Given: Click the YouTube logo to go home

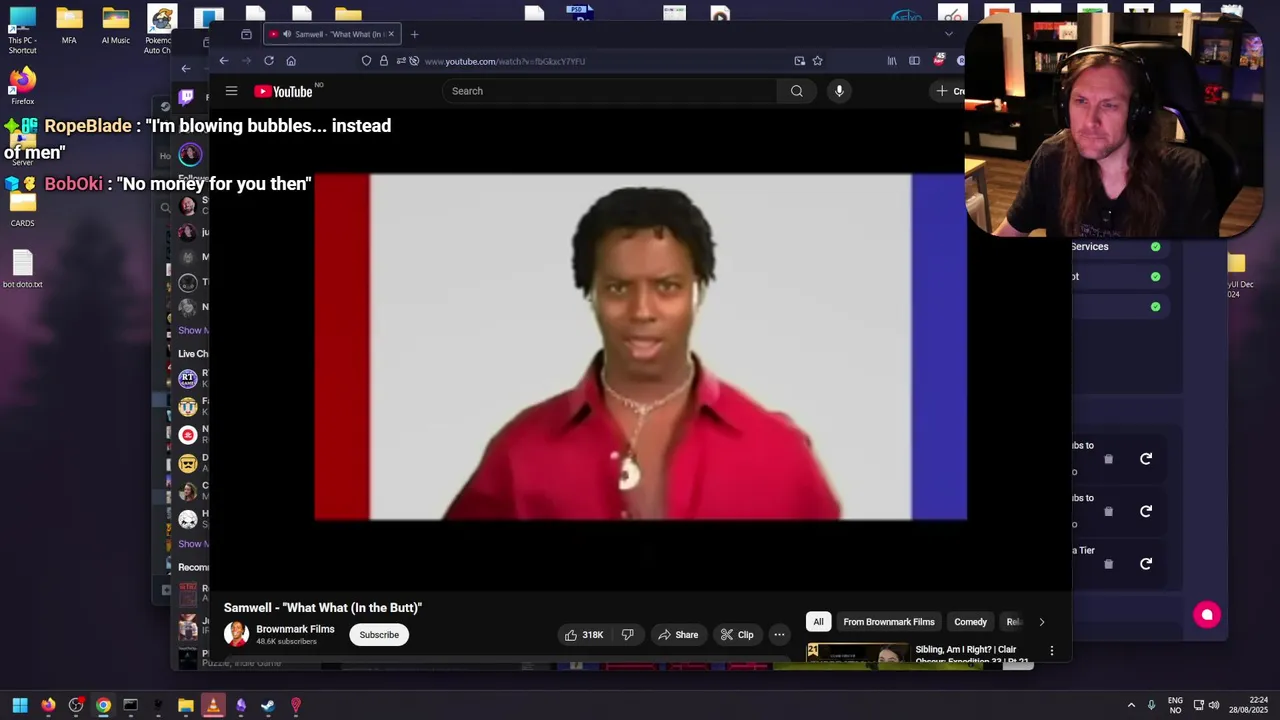Looking at the screenshot, I should click(283, 91).
